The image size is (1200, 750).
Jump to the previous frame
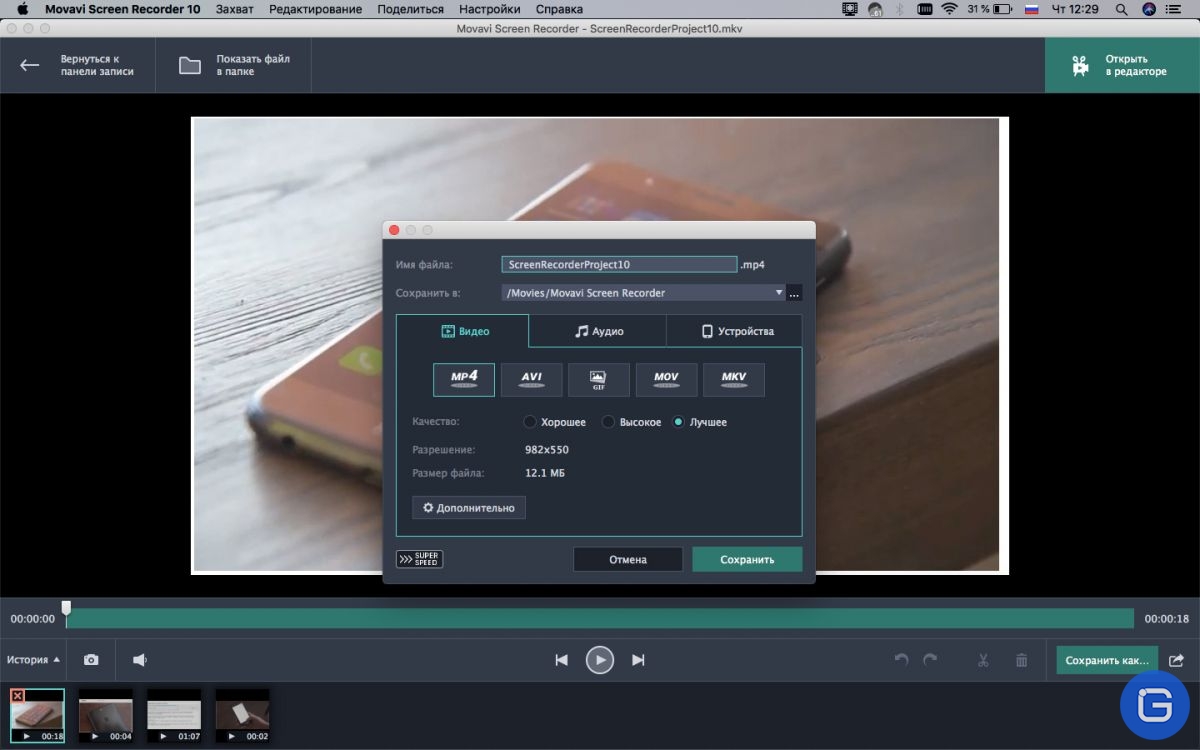tap(562, 660)
